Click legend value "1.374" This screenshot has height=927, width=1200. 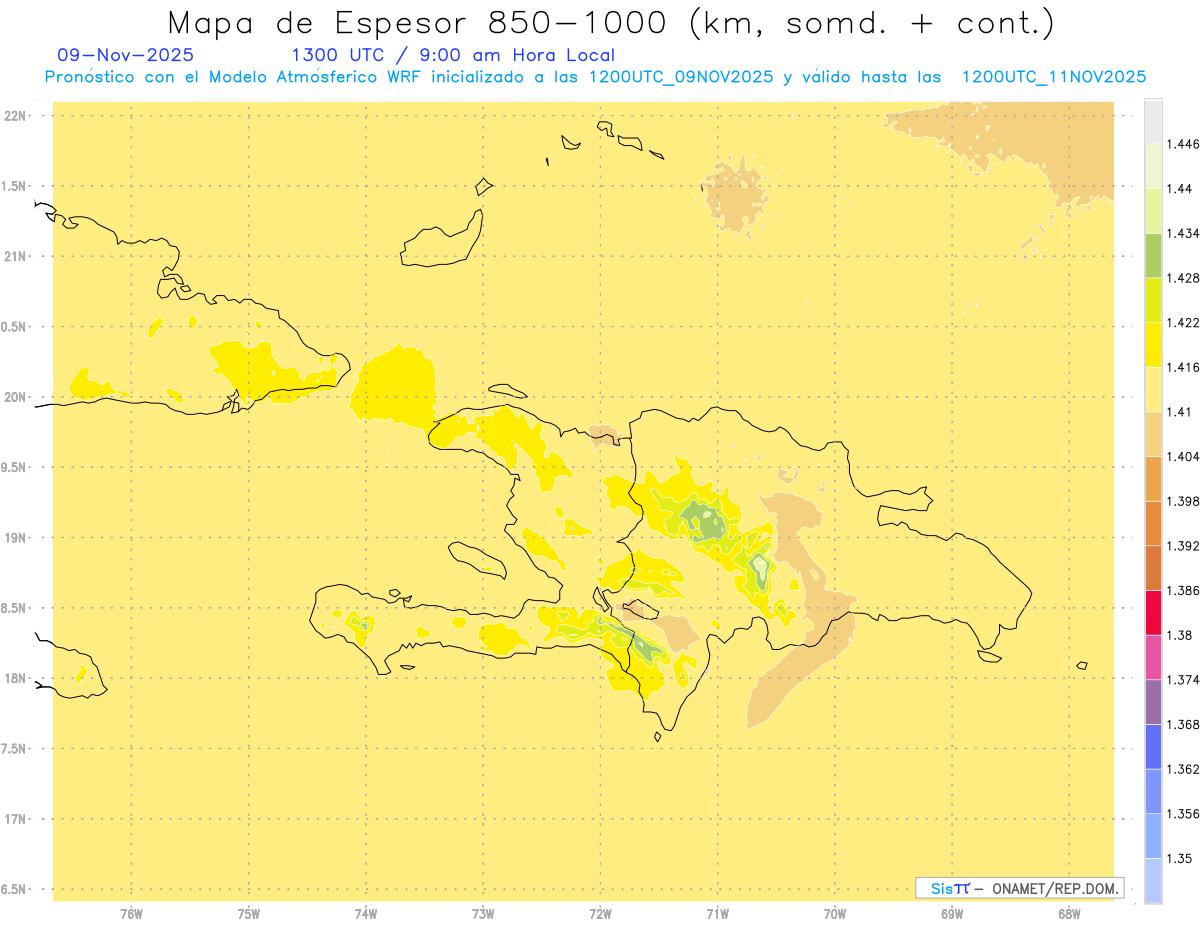[1185, 680]
